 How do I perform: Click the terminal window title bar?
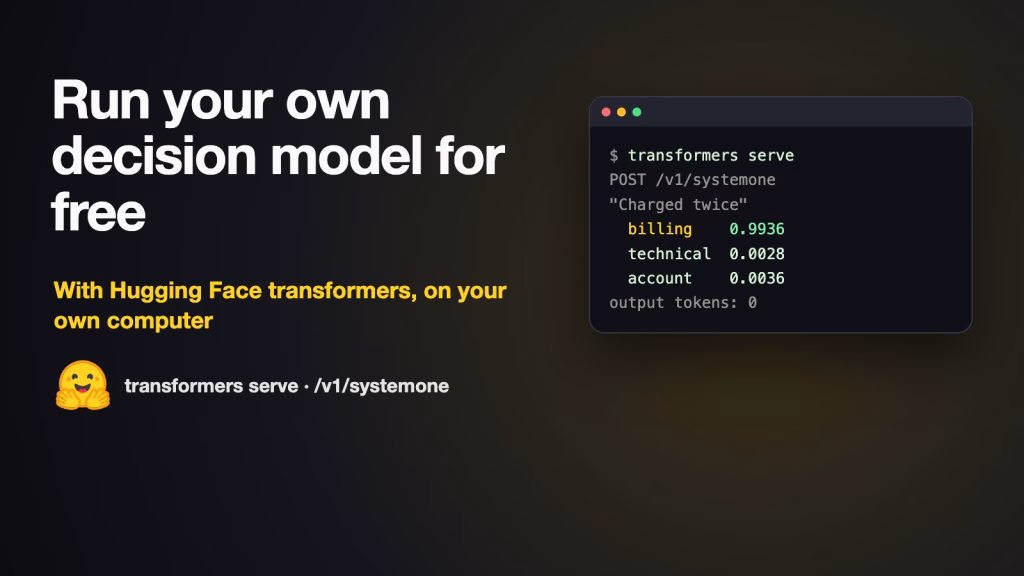(780, 112)
